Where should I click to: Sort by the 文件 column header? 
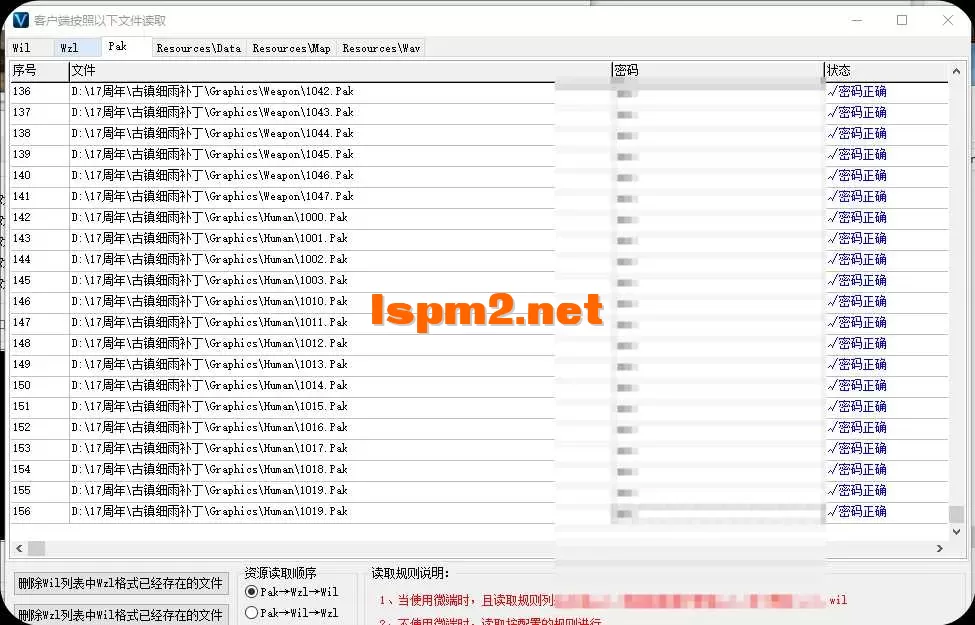coord(340,71)
